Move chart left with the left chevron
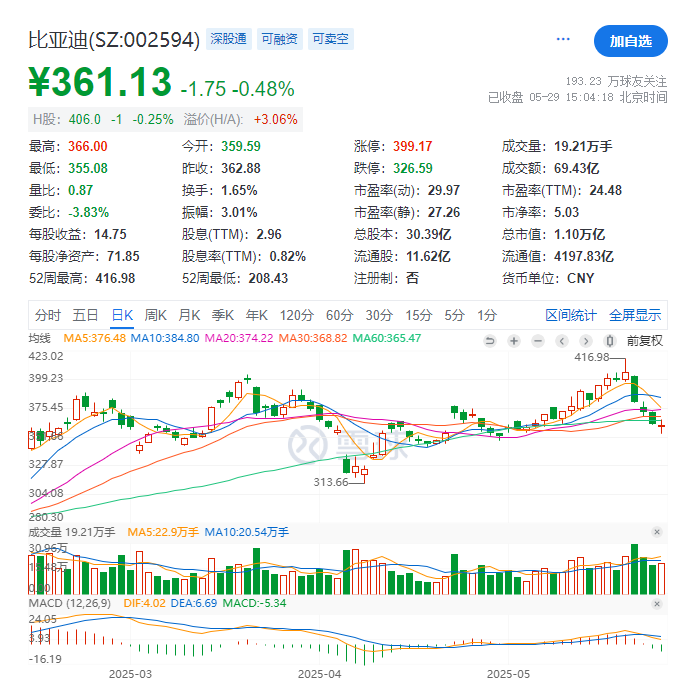 562,341
